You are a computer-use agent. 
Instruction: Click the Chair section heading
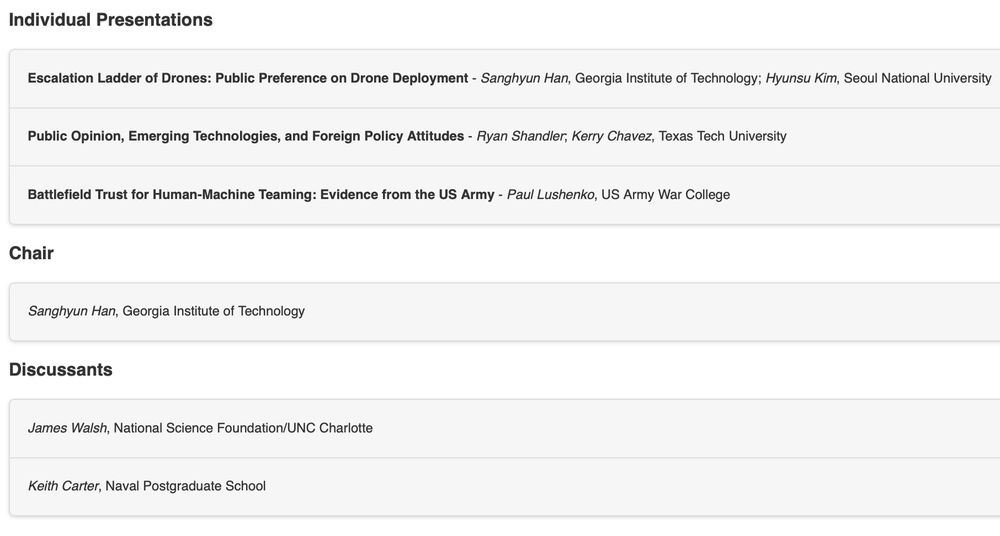point(31,253)
